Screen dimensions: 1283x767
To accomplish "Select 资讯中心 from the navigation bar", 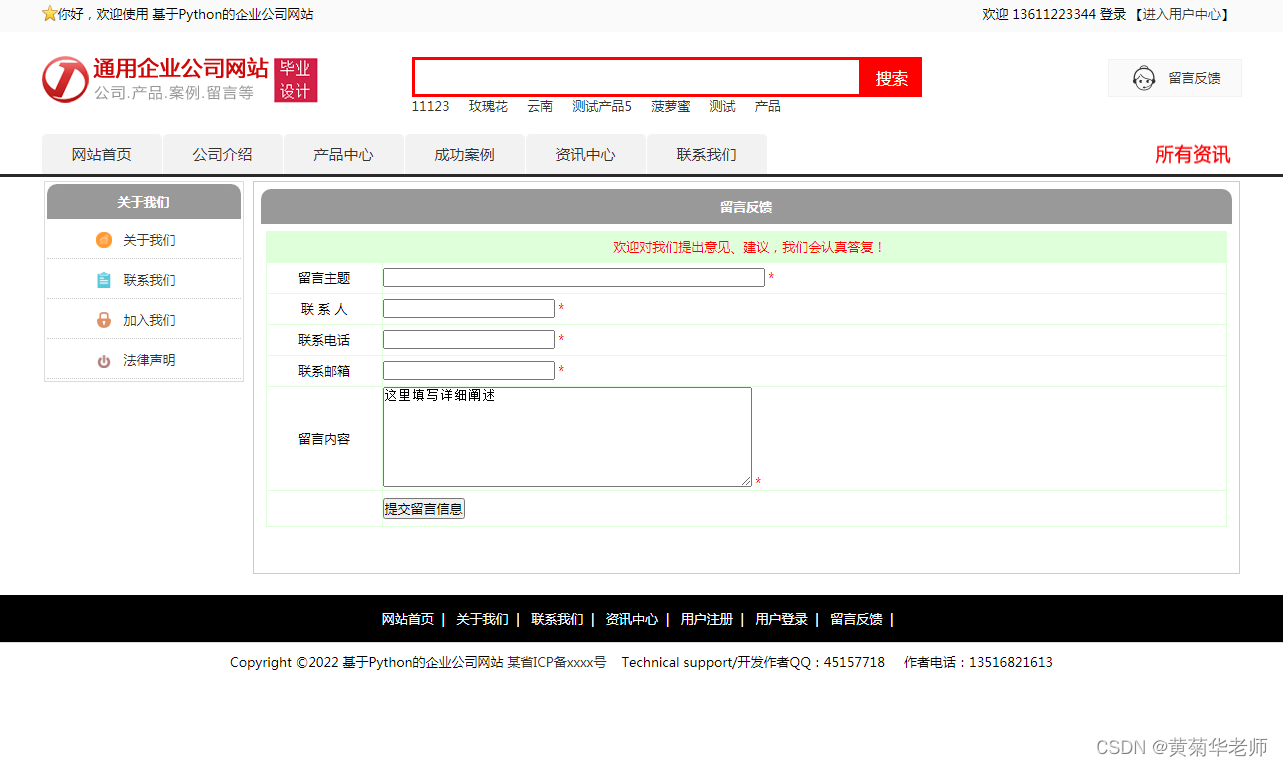I will coord(585,154).
